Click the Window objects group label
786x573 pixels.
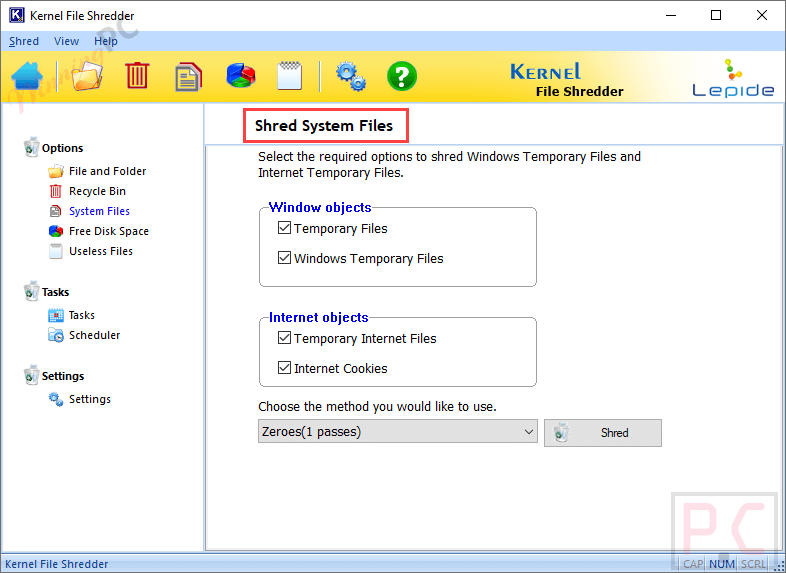coord(320,207)
